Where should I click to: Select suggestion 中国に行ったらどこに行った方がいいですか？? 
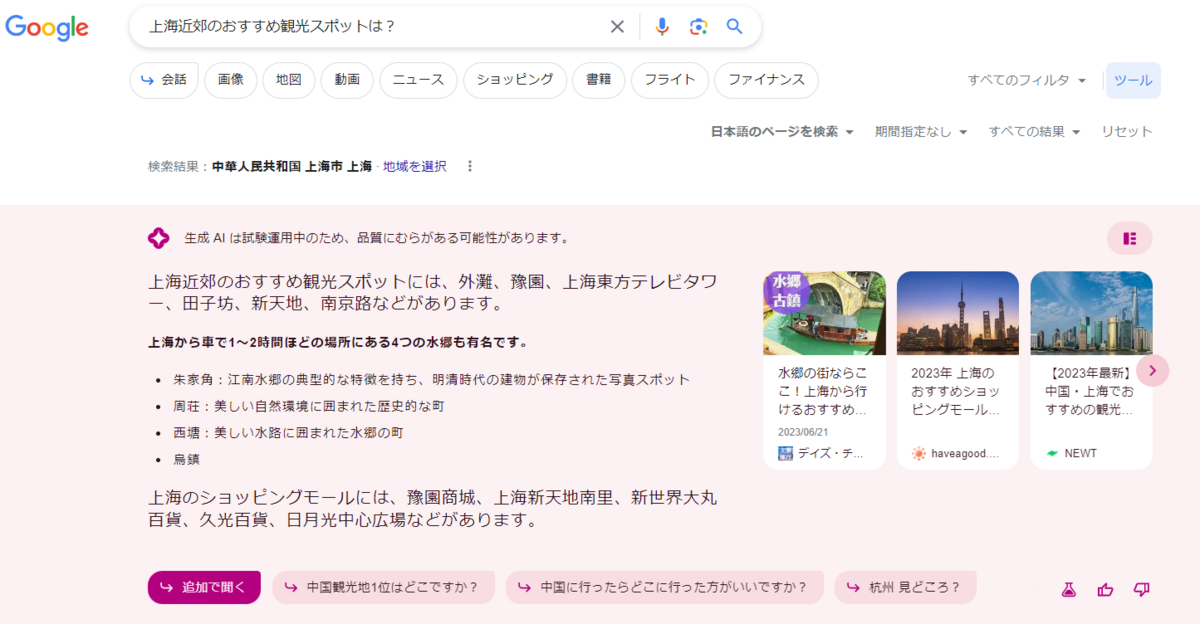(665, 587)
